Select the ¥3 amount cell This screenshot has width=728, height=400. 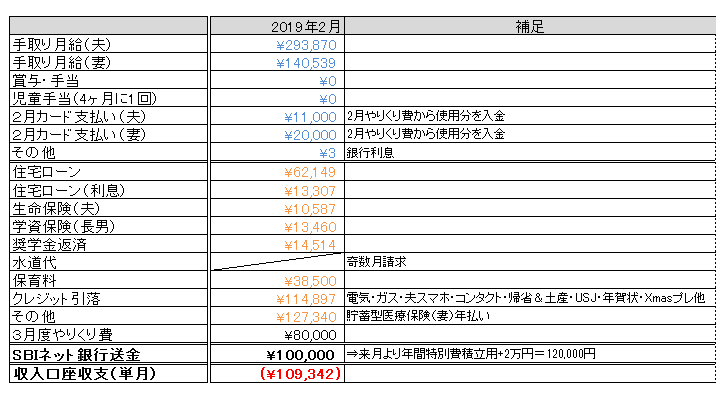point(277,152)
